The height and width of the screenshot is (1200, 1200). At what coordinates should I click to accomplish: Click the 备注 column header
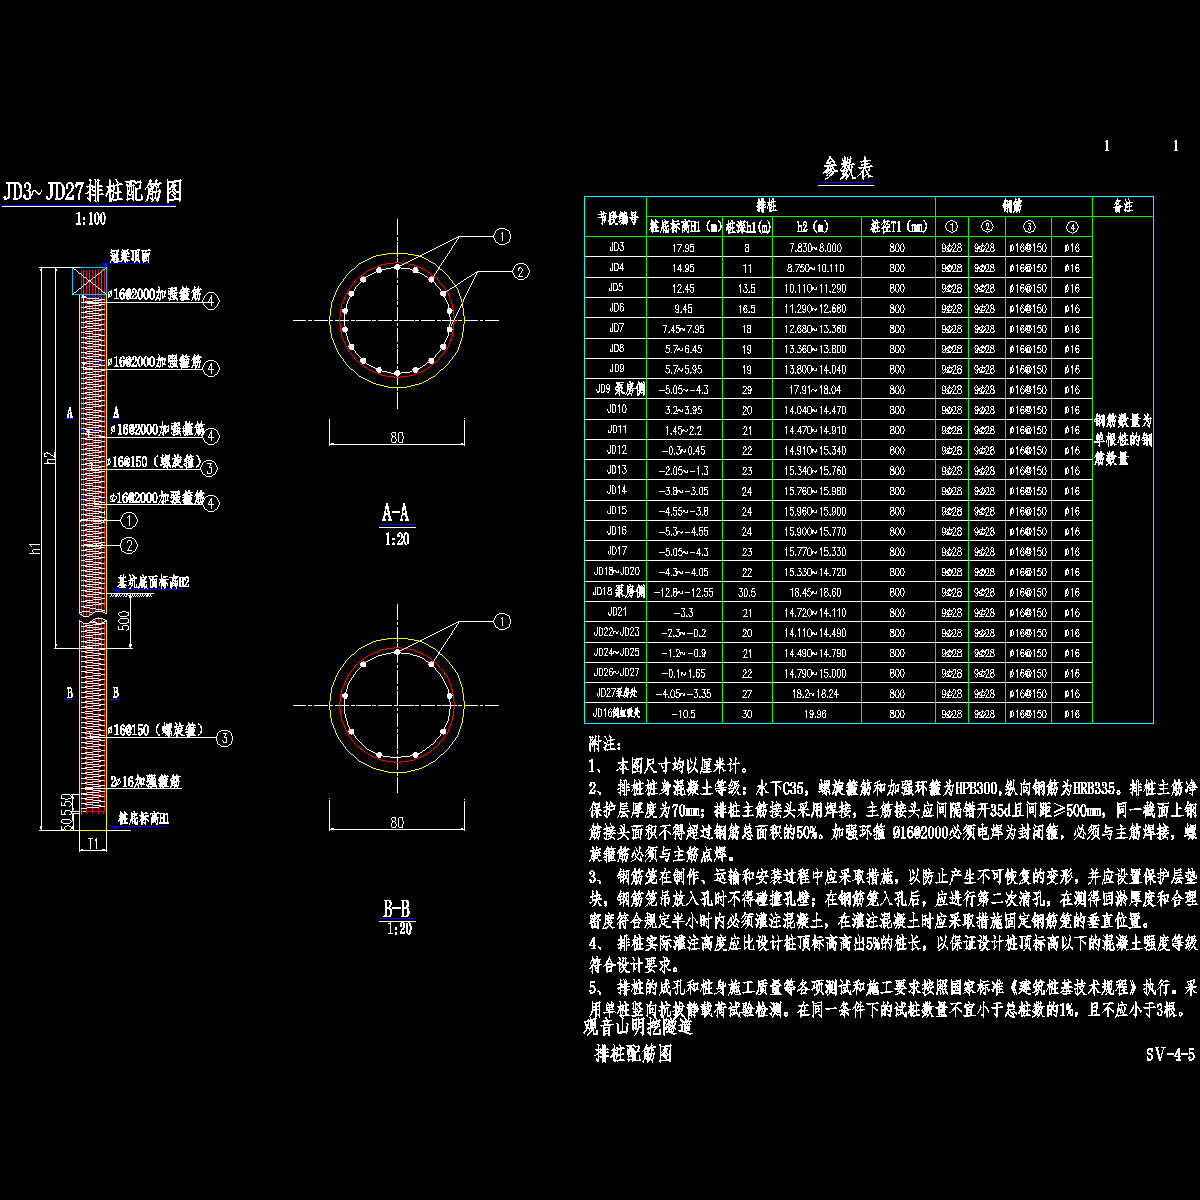tap(1122, 206)
